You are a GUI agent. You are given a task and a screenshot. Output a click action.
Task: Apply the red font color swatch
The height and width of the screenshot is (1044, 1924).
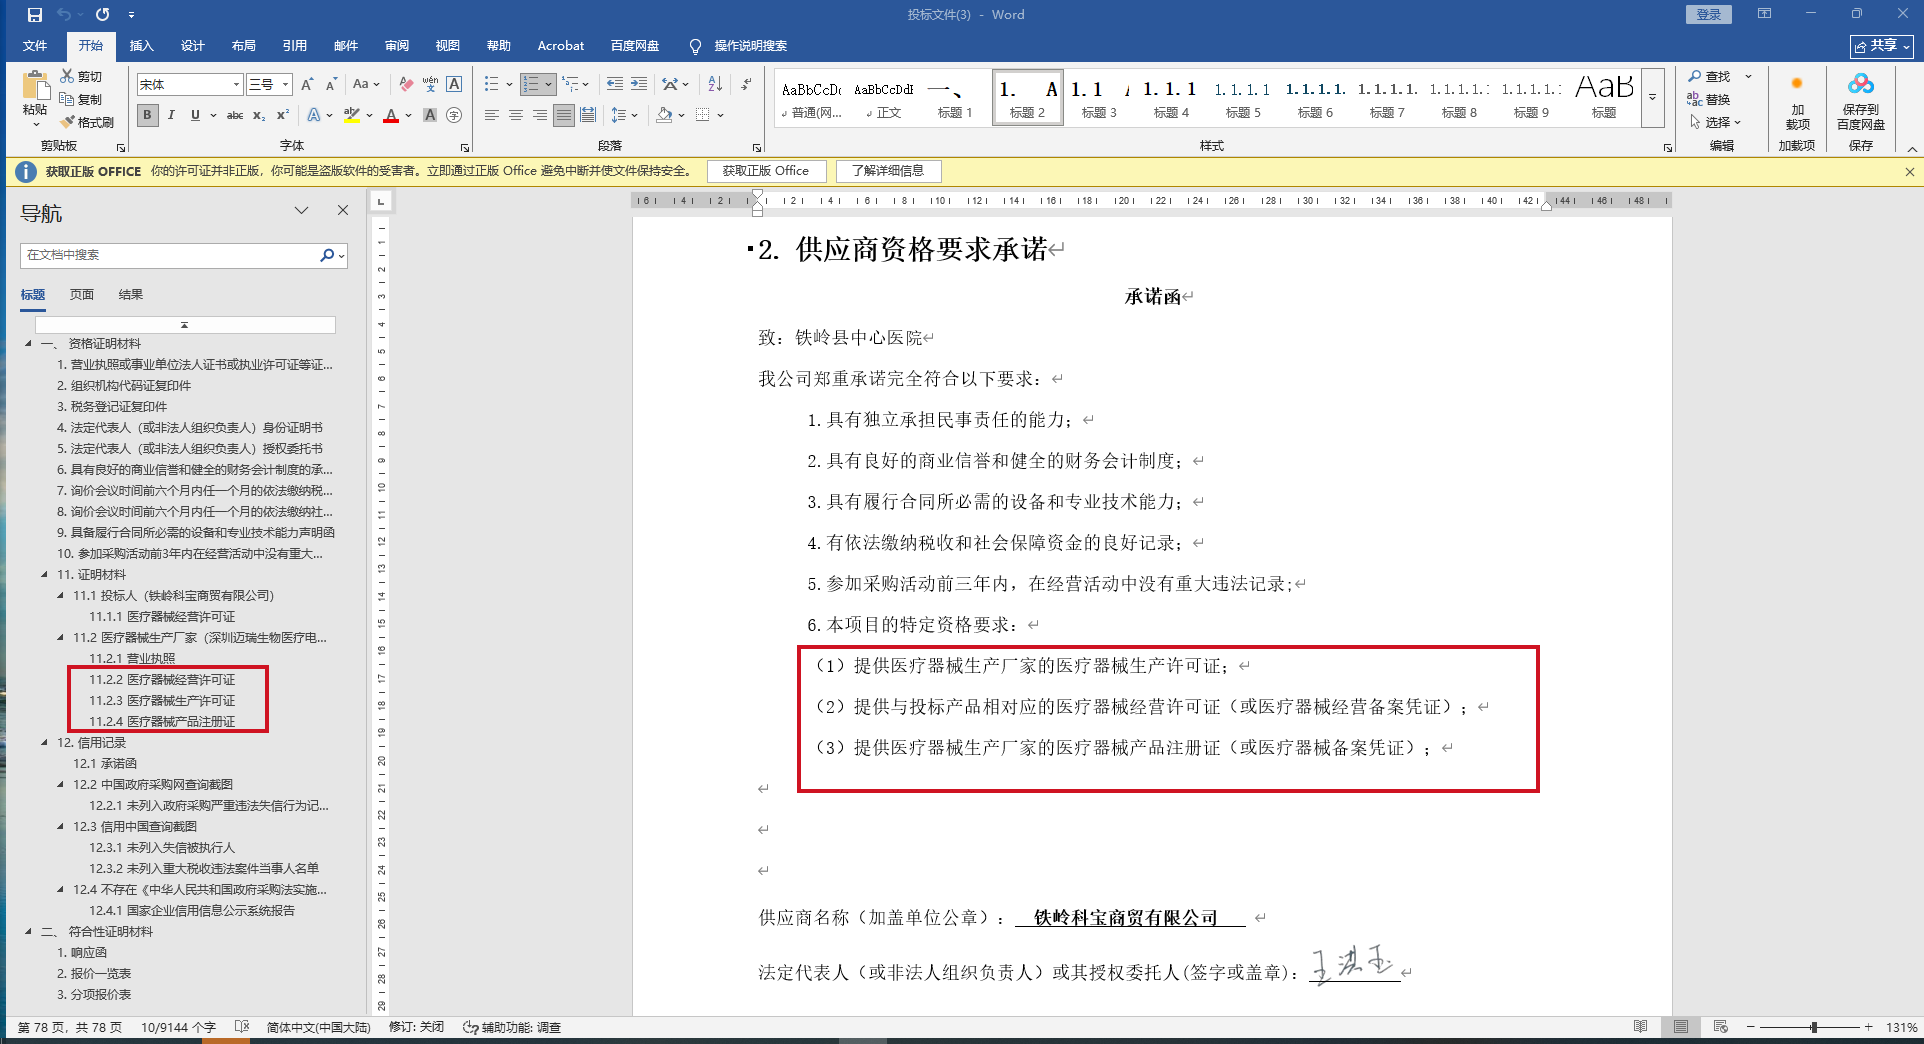coord(391,115)
